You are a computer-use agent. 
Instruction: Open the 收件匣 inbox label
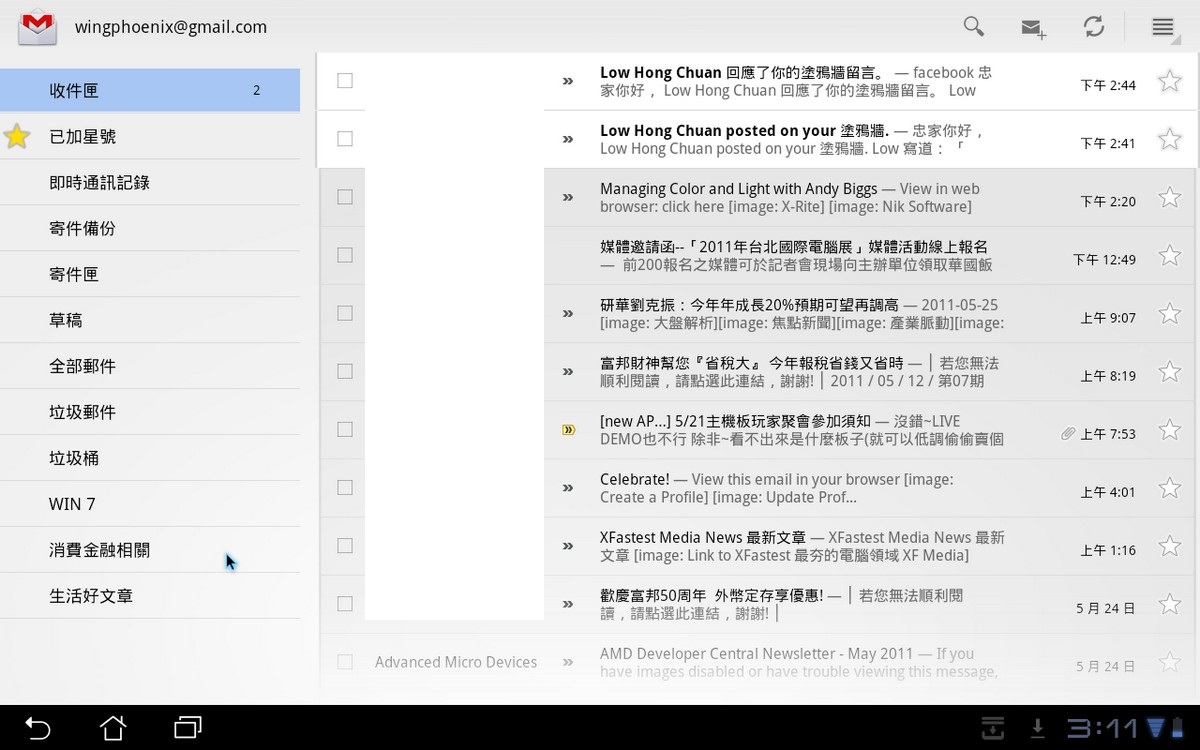pyautogui.click(x=150, y=90)
